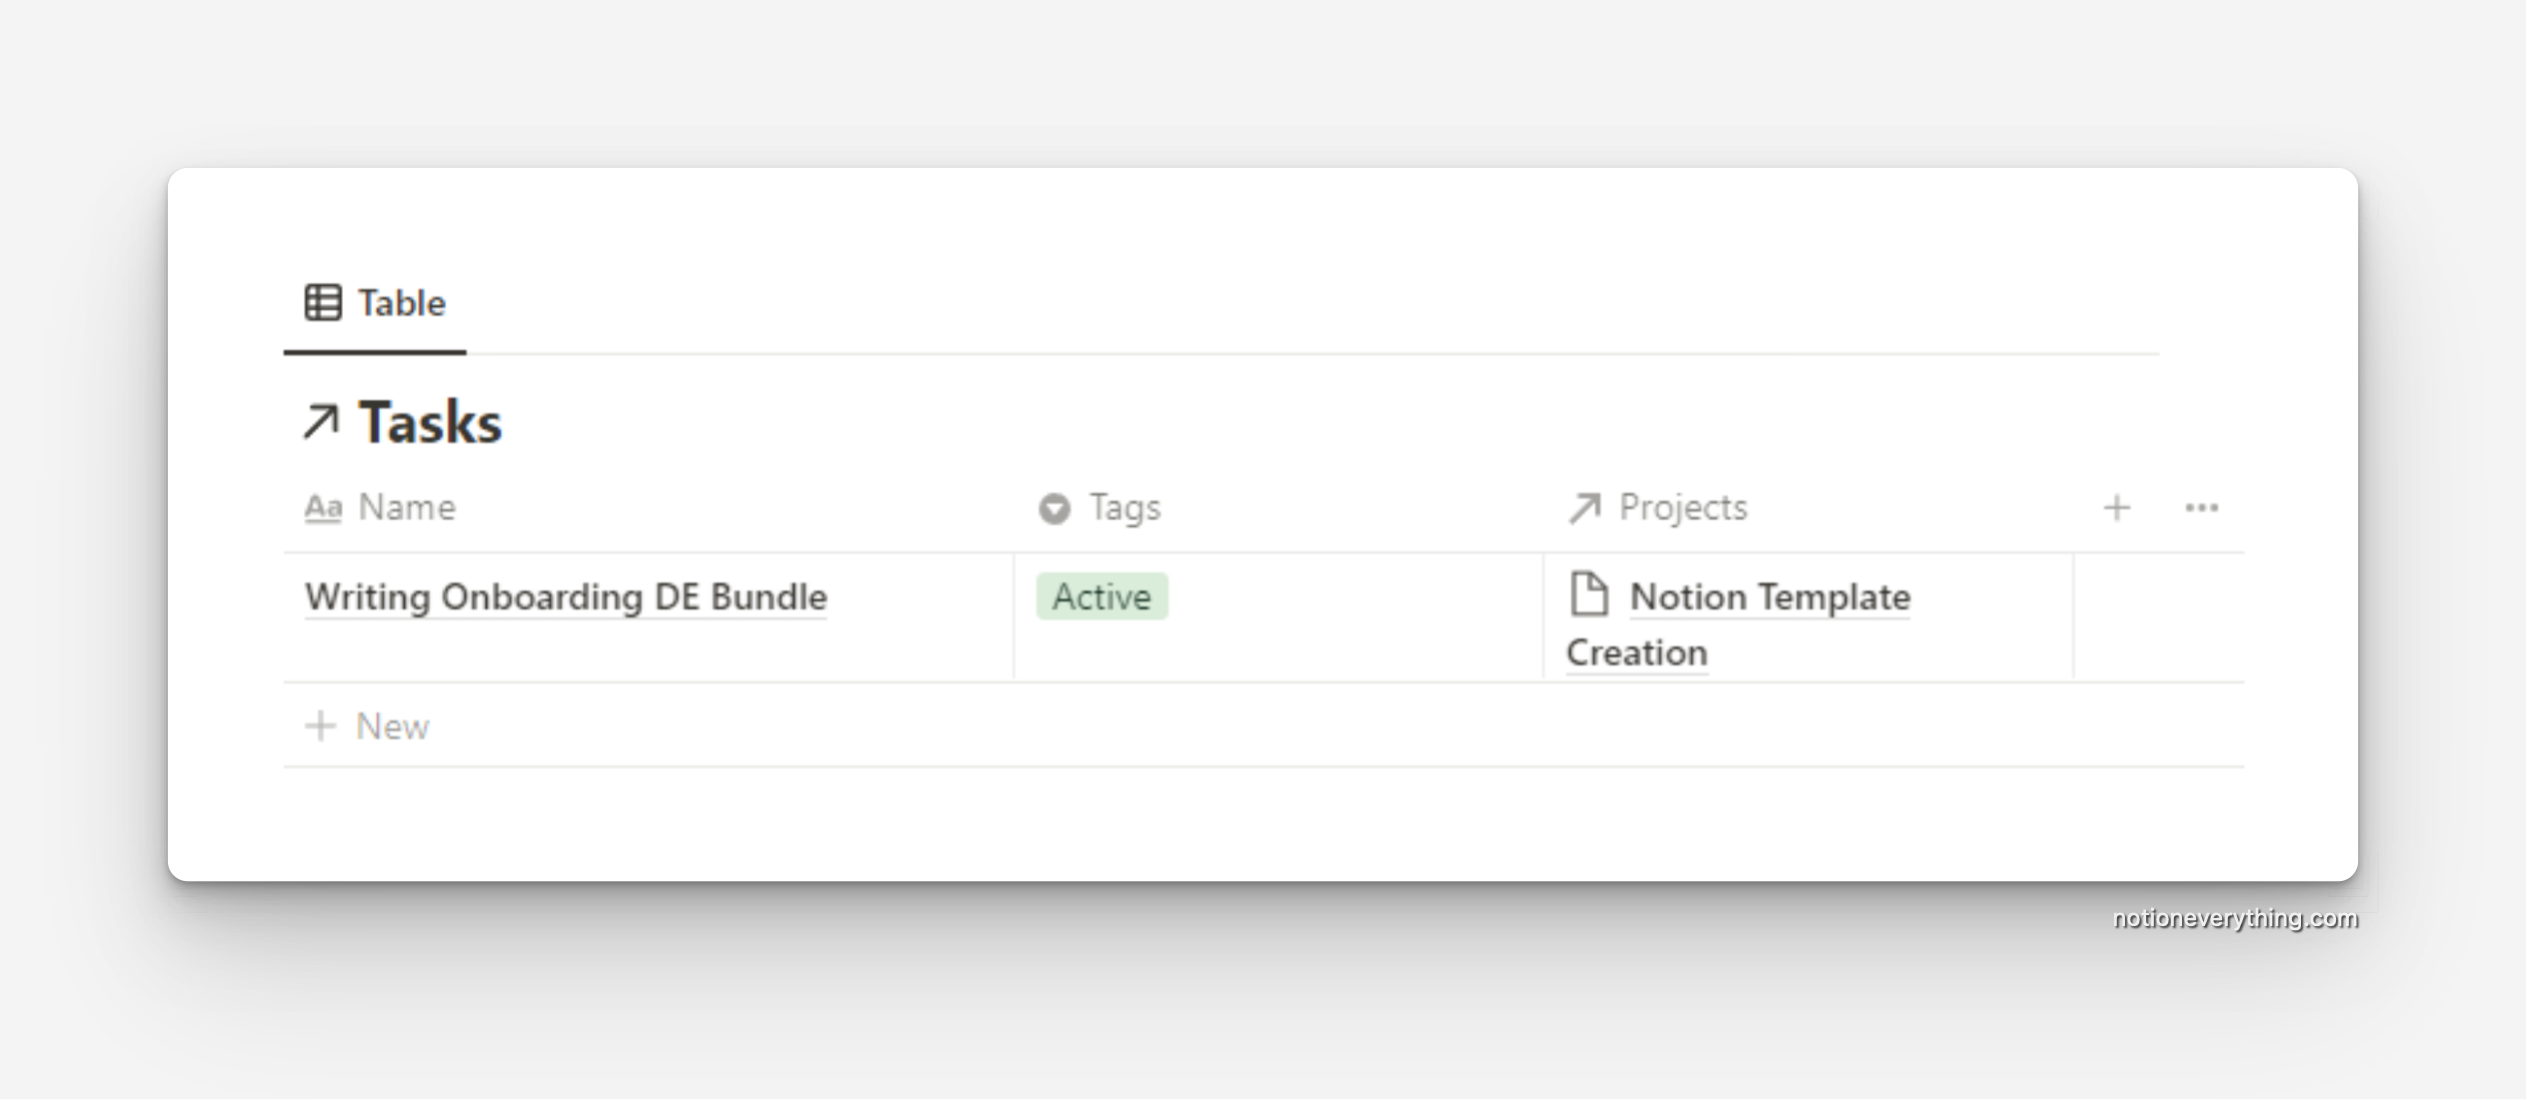The image size is (2528, 1100).
Task: Click the relation arrow icon on Projects column
Action: (1585, 508)
